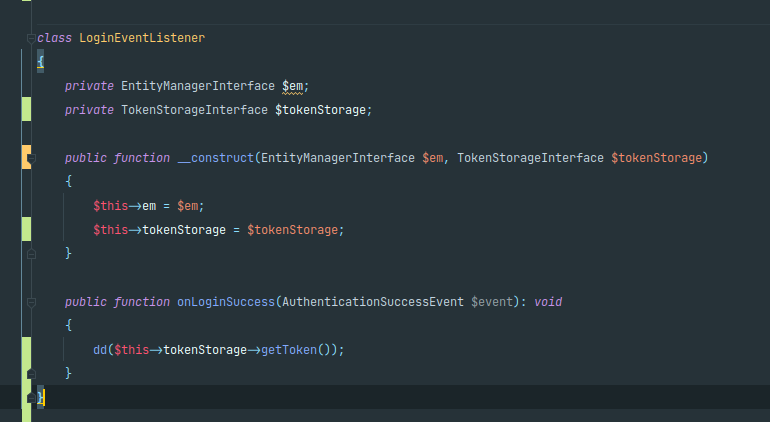Click fold end marker of __construct body
The height and width of the screenshot is (422, 770).
point(31,254)
